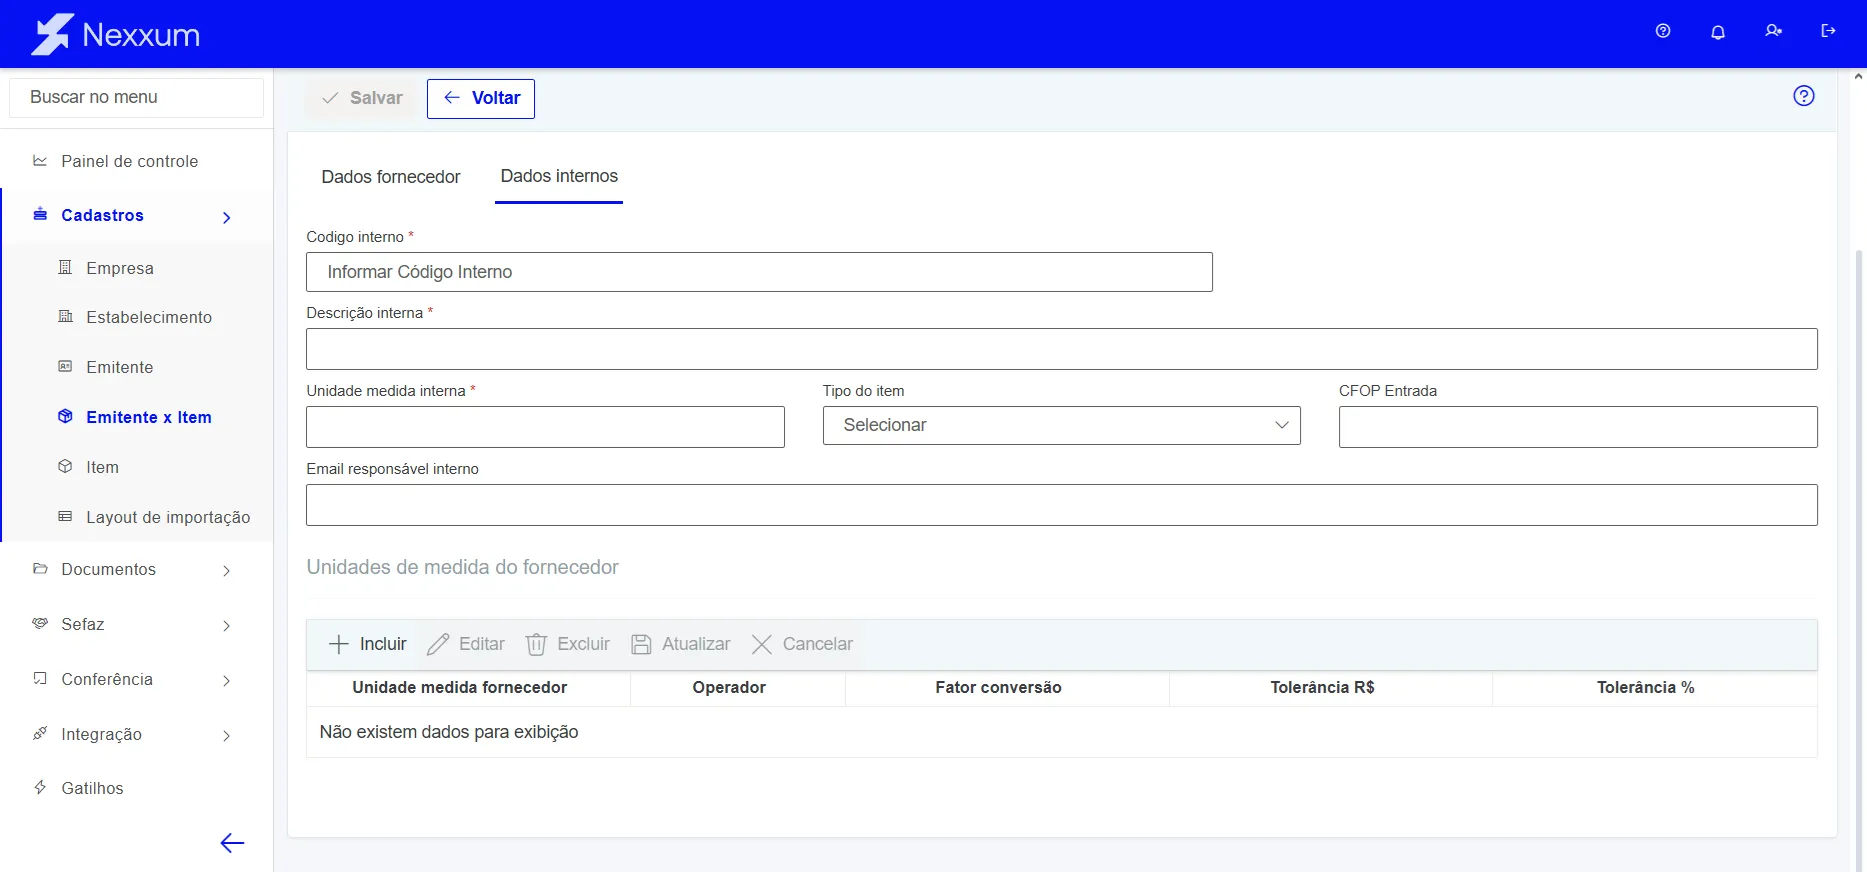Expand the Documentos submenu chevron

point(227,570)
